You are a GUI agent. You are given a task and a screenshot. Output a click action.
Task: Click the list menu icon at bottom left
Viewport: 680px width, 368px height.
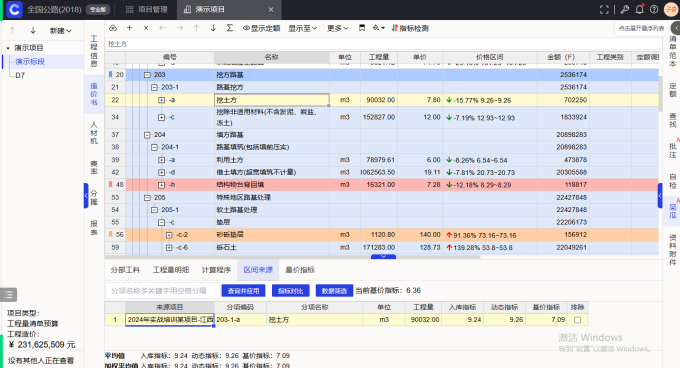coord(9,295)
